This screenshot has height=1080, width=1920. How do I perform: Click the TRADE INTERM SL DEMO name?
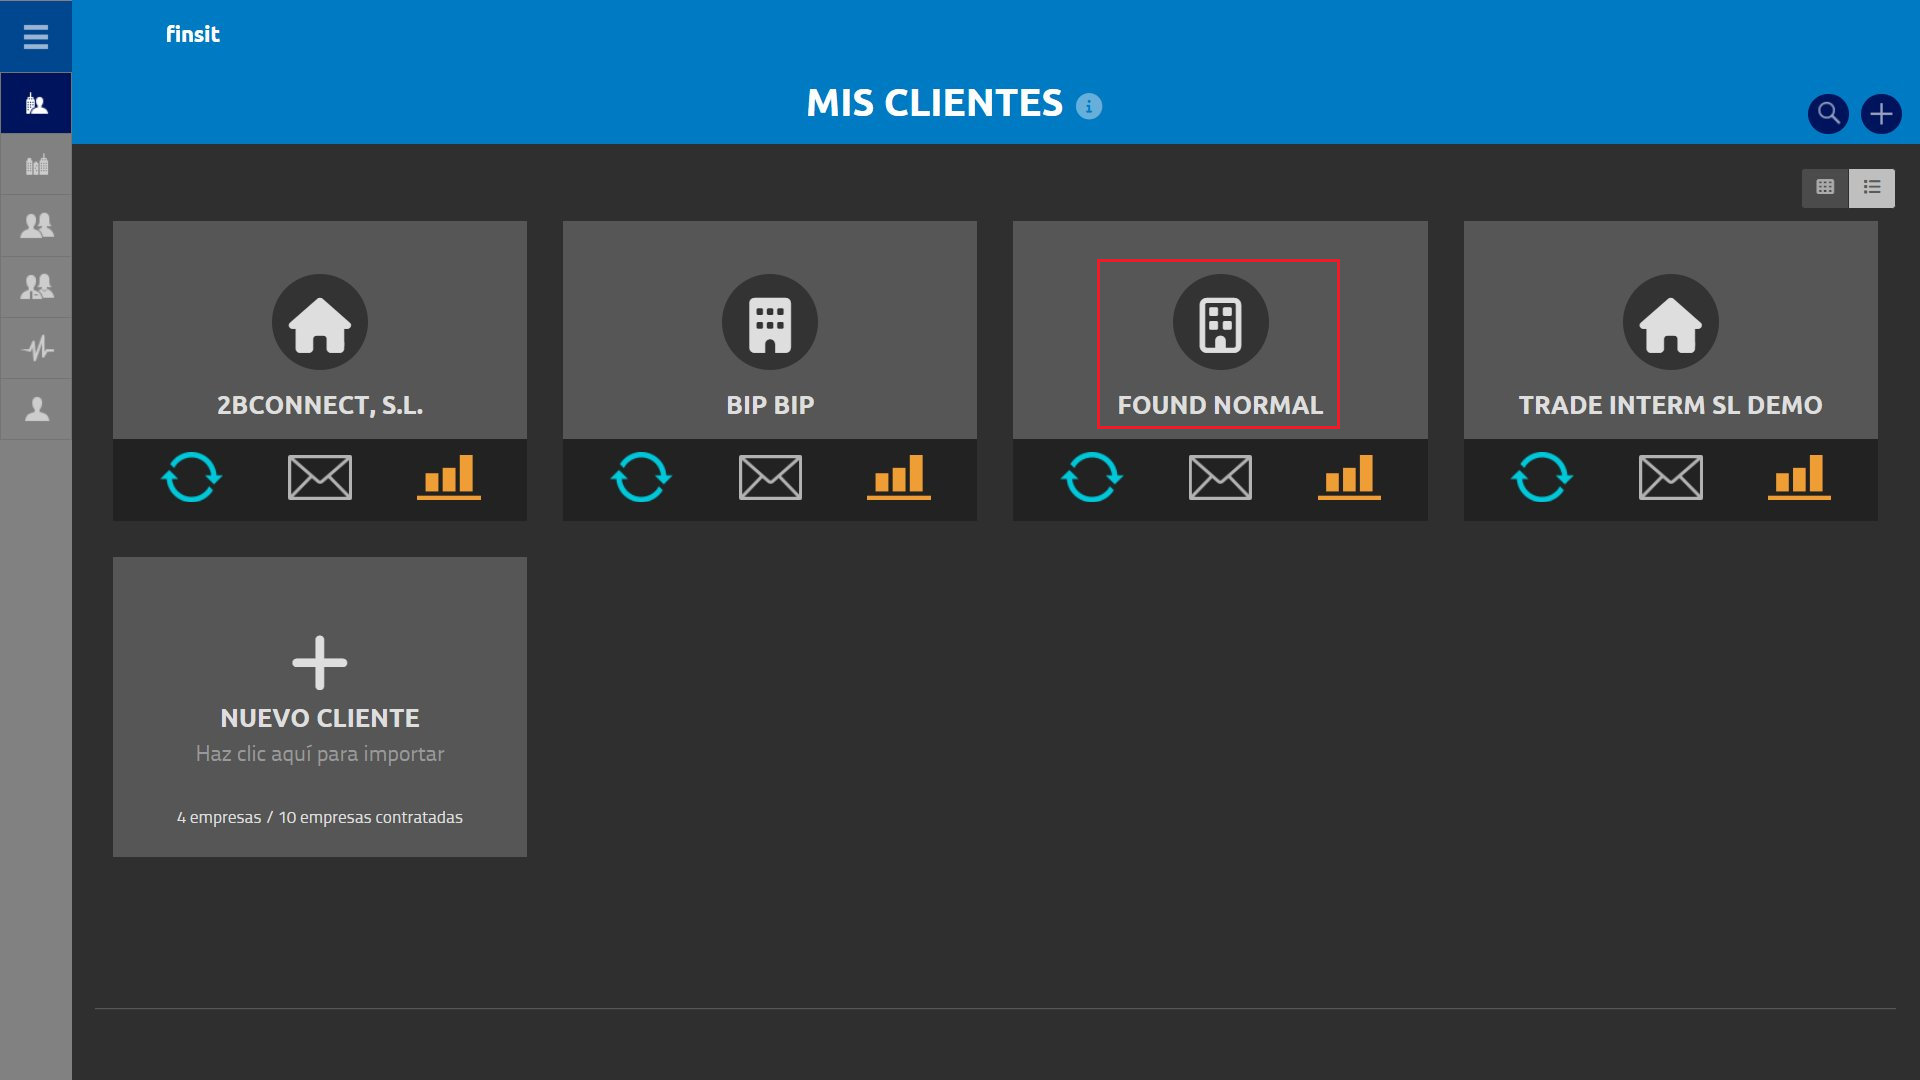tap(1670, 405)
